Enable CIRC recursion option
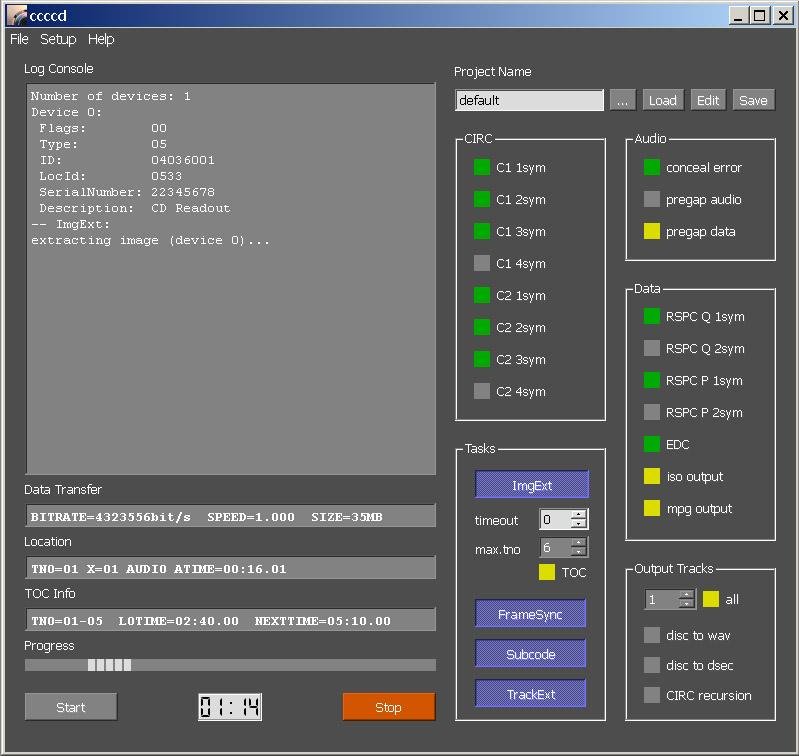799x756 pixels. 651,695
